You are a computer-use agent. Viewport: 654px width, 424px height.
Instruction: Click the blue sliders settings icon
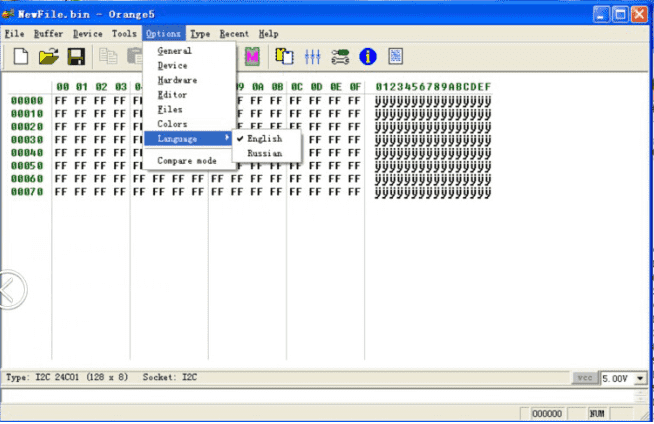click(x=312, y=56)
